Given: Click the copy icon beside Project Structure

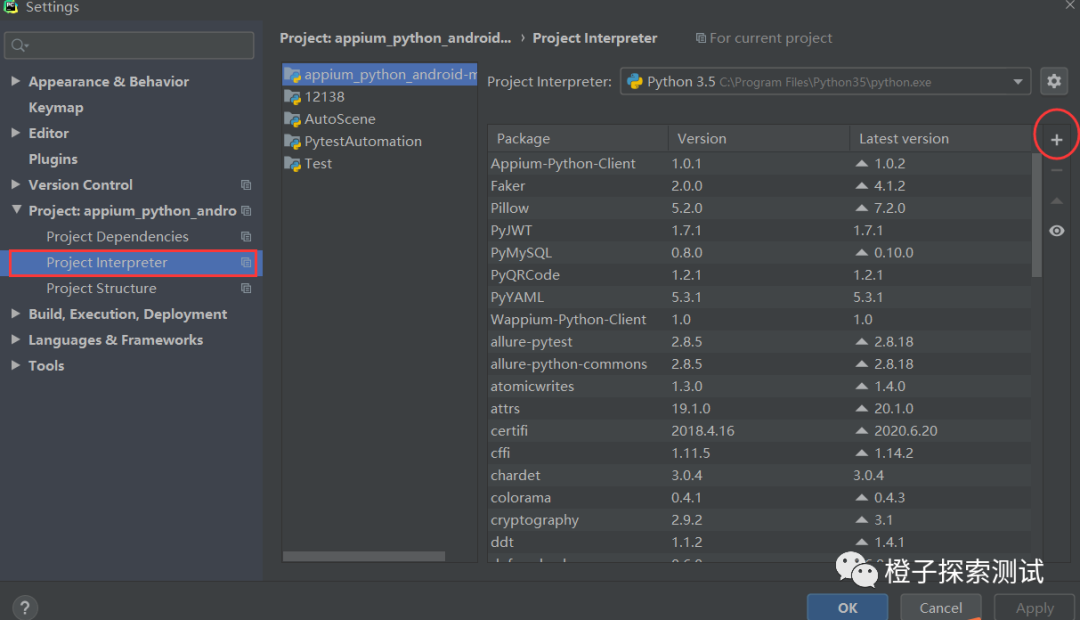Looking at the screenshot, I should [x=246, y=288].
